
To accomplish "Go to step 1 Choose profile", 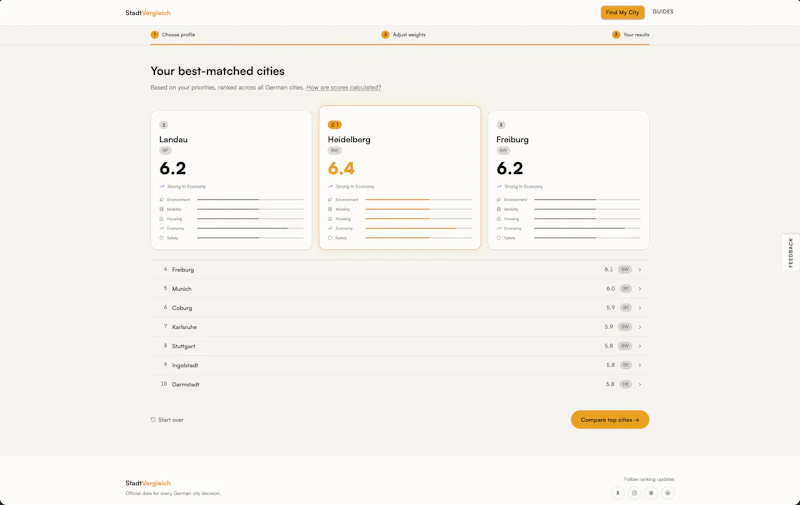I will pos(173,35).
